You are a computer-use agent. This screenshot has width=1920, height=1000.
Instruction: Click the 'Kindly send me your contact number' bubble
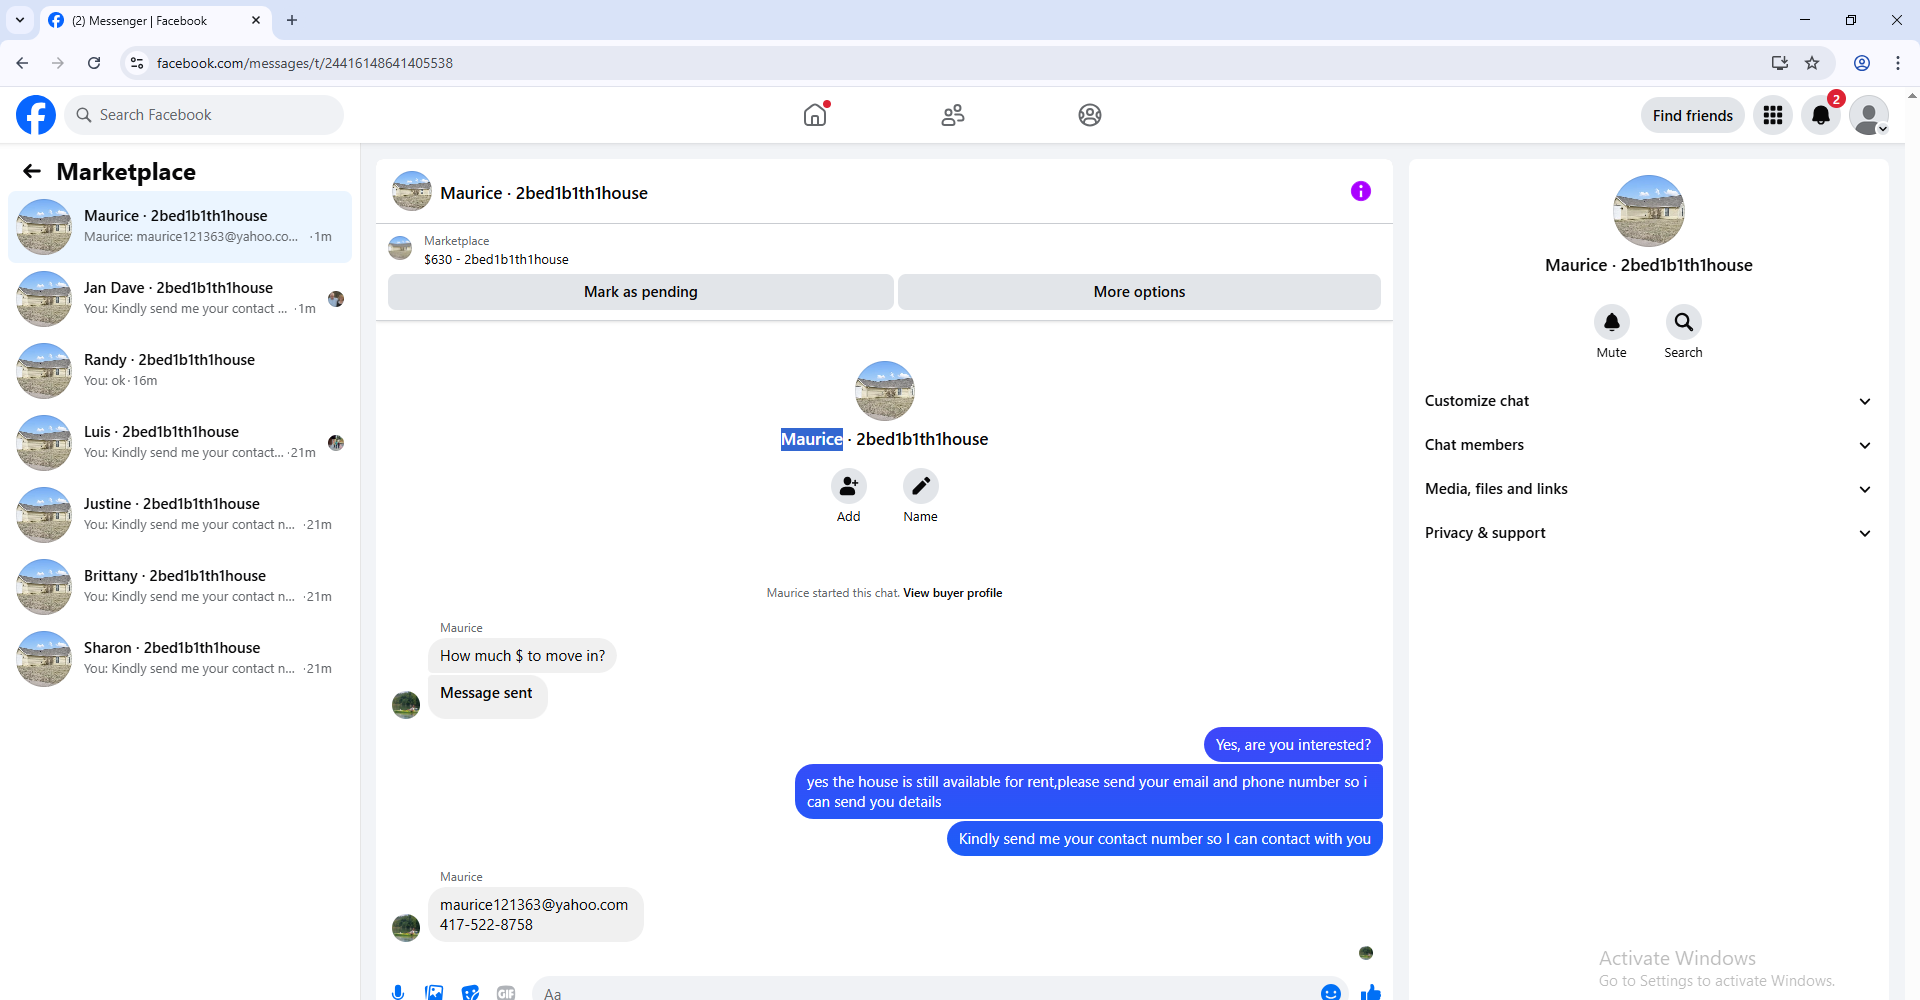(x=1165, y=839)
